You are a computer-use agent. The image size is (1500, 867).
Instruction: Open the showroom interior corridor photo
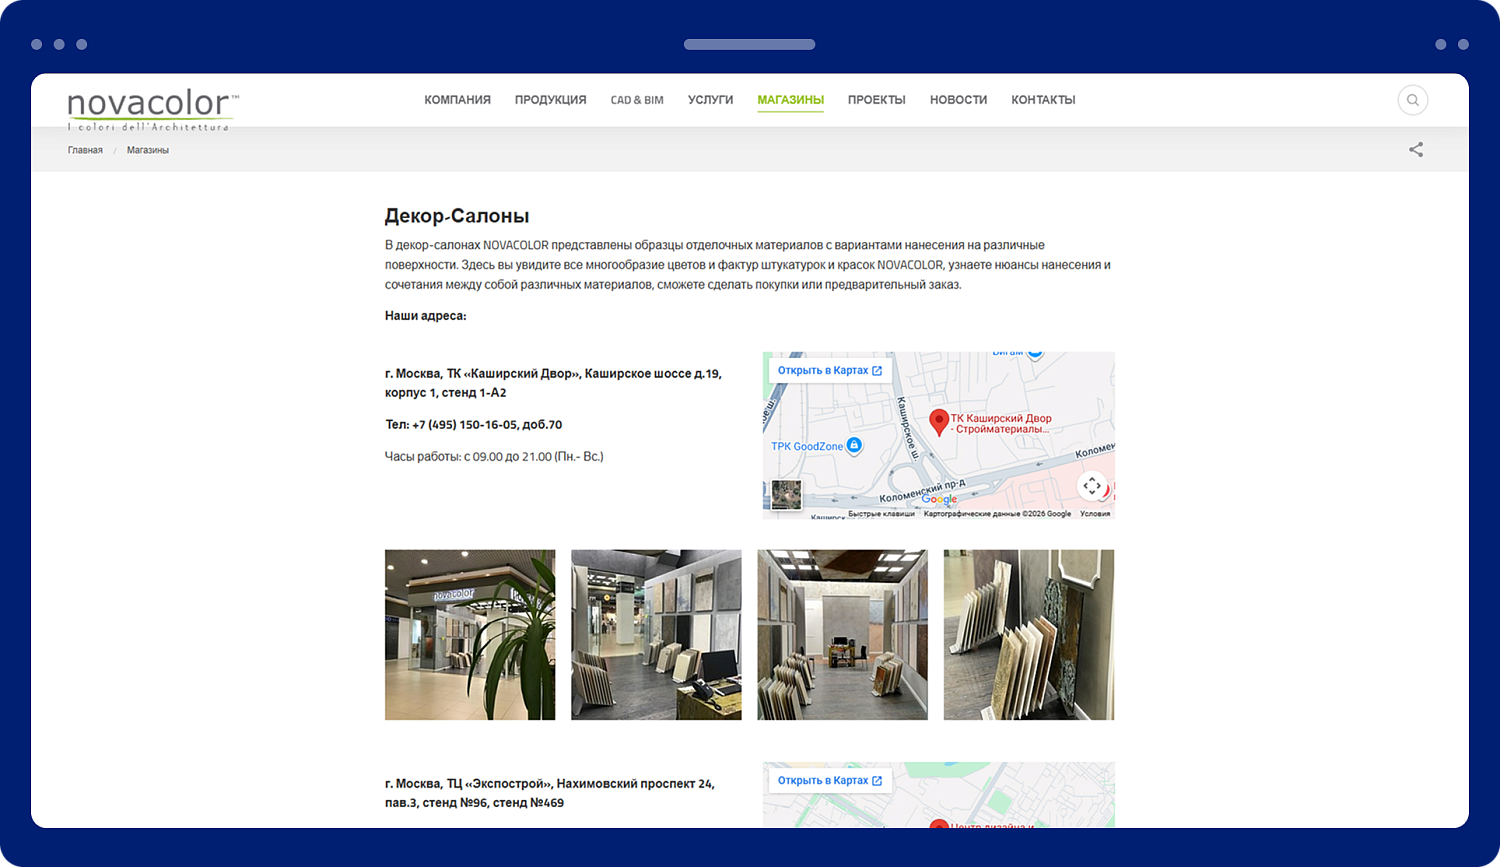click(x=842, y=635)
